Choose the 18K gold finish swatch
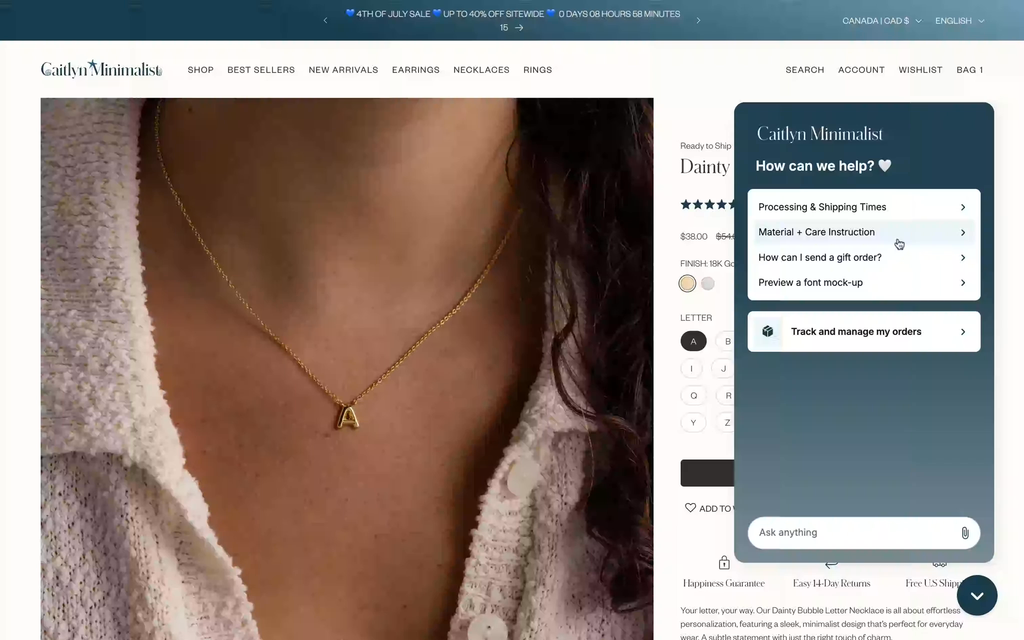 [687, 283]
